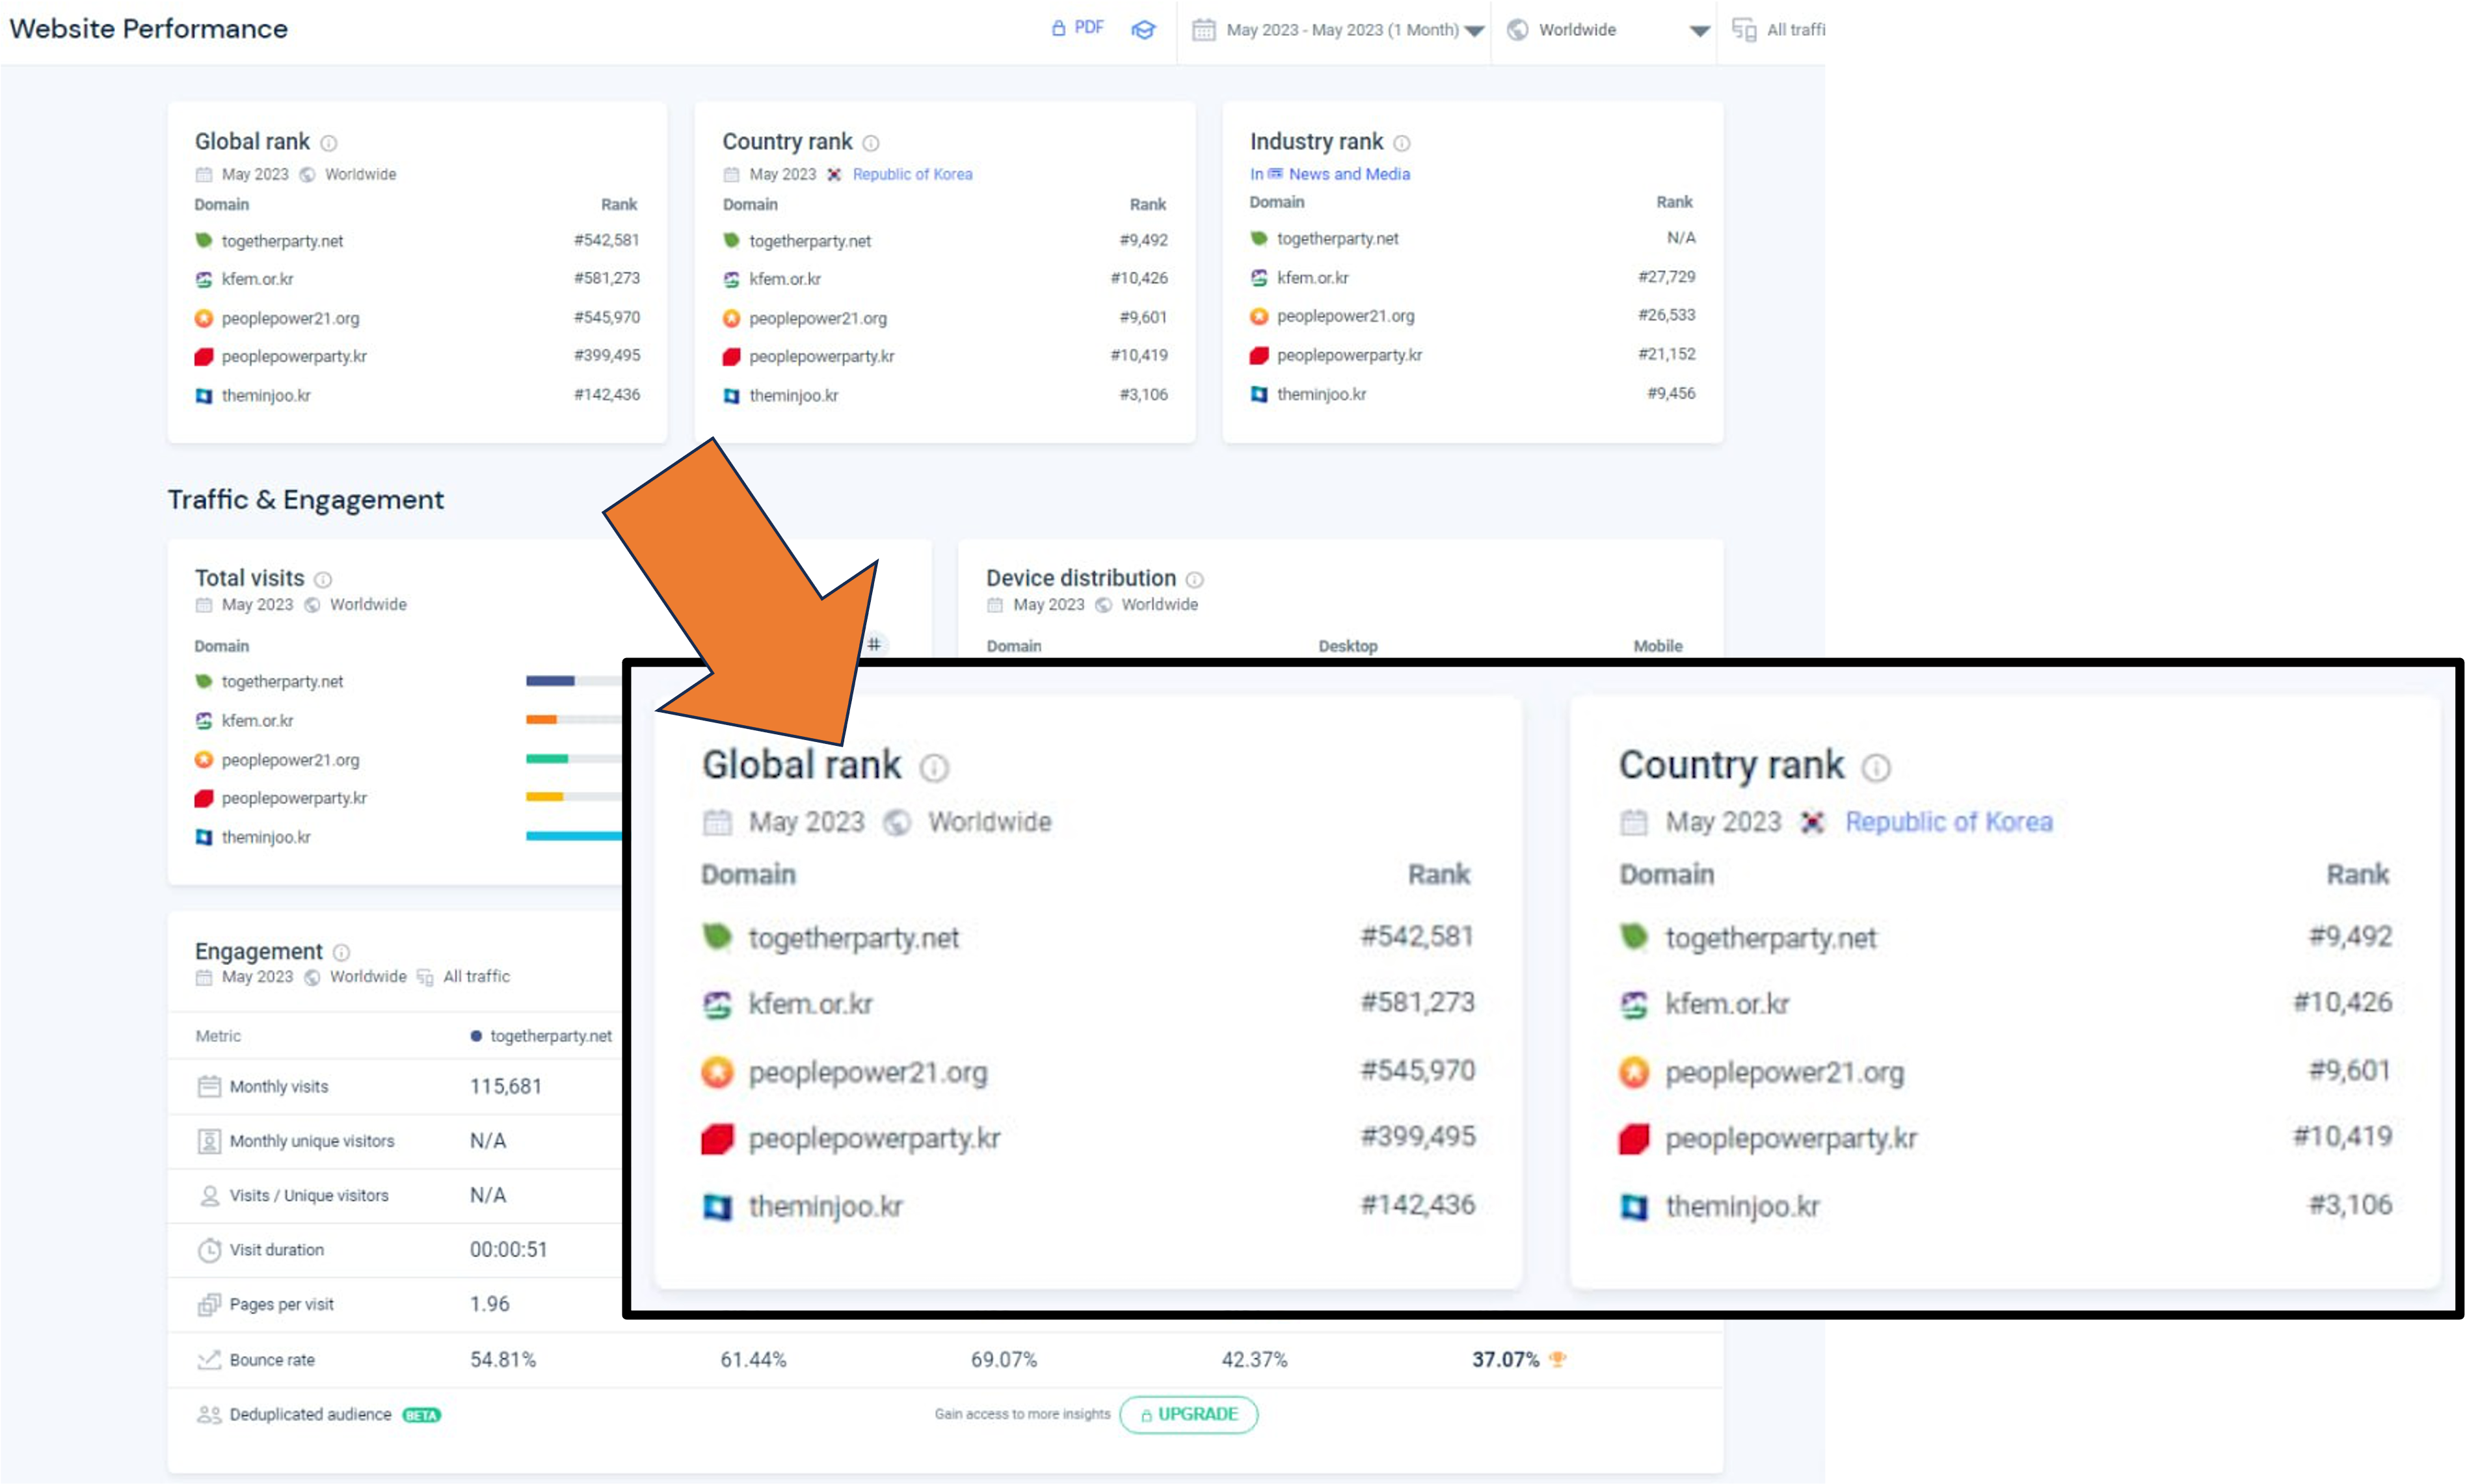This screenshot has width=2465, height=1484.
Task: Click theminjoo.kr favicon in Industry rank card
Action: pos(1258,394)
